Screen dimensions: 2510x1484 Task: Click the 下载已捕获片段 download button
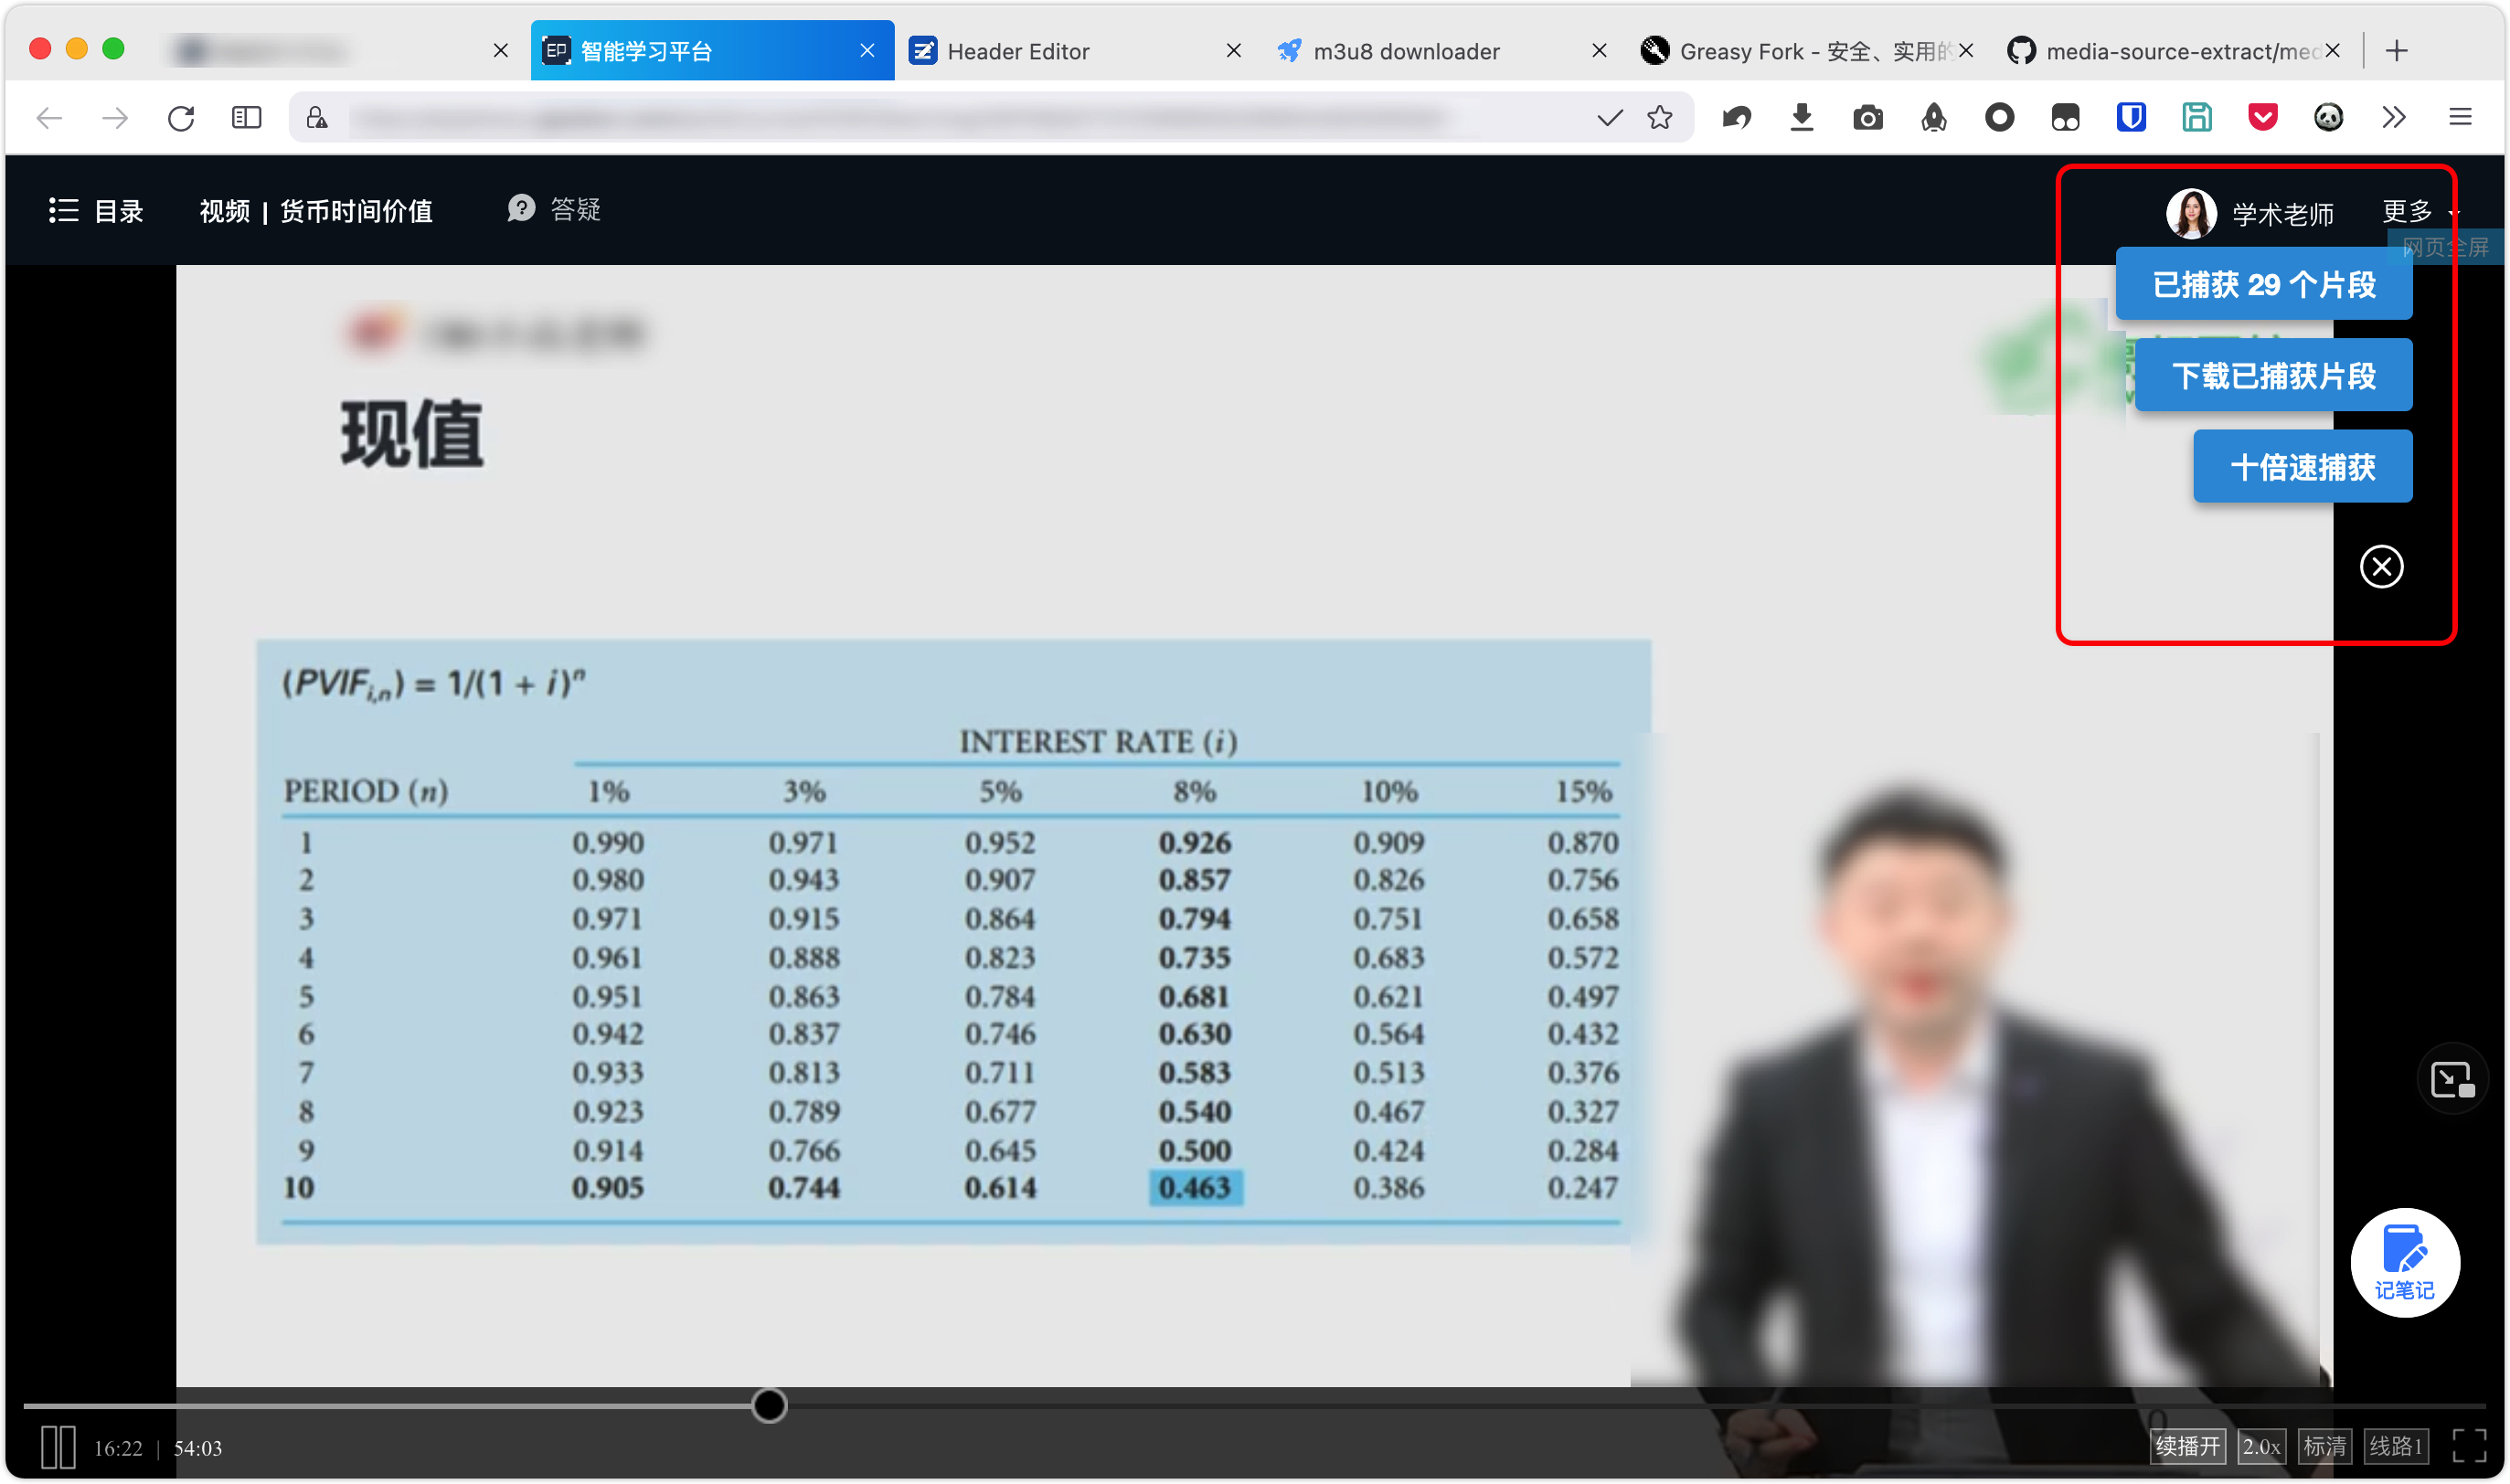[2272, 376]
